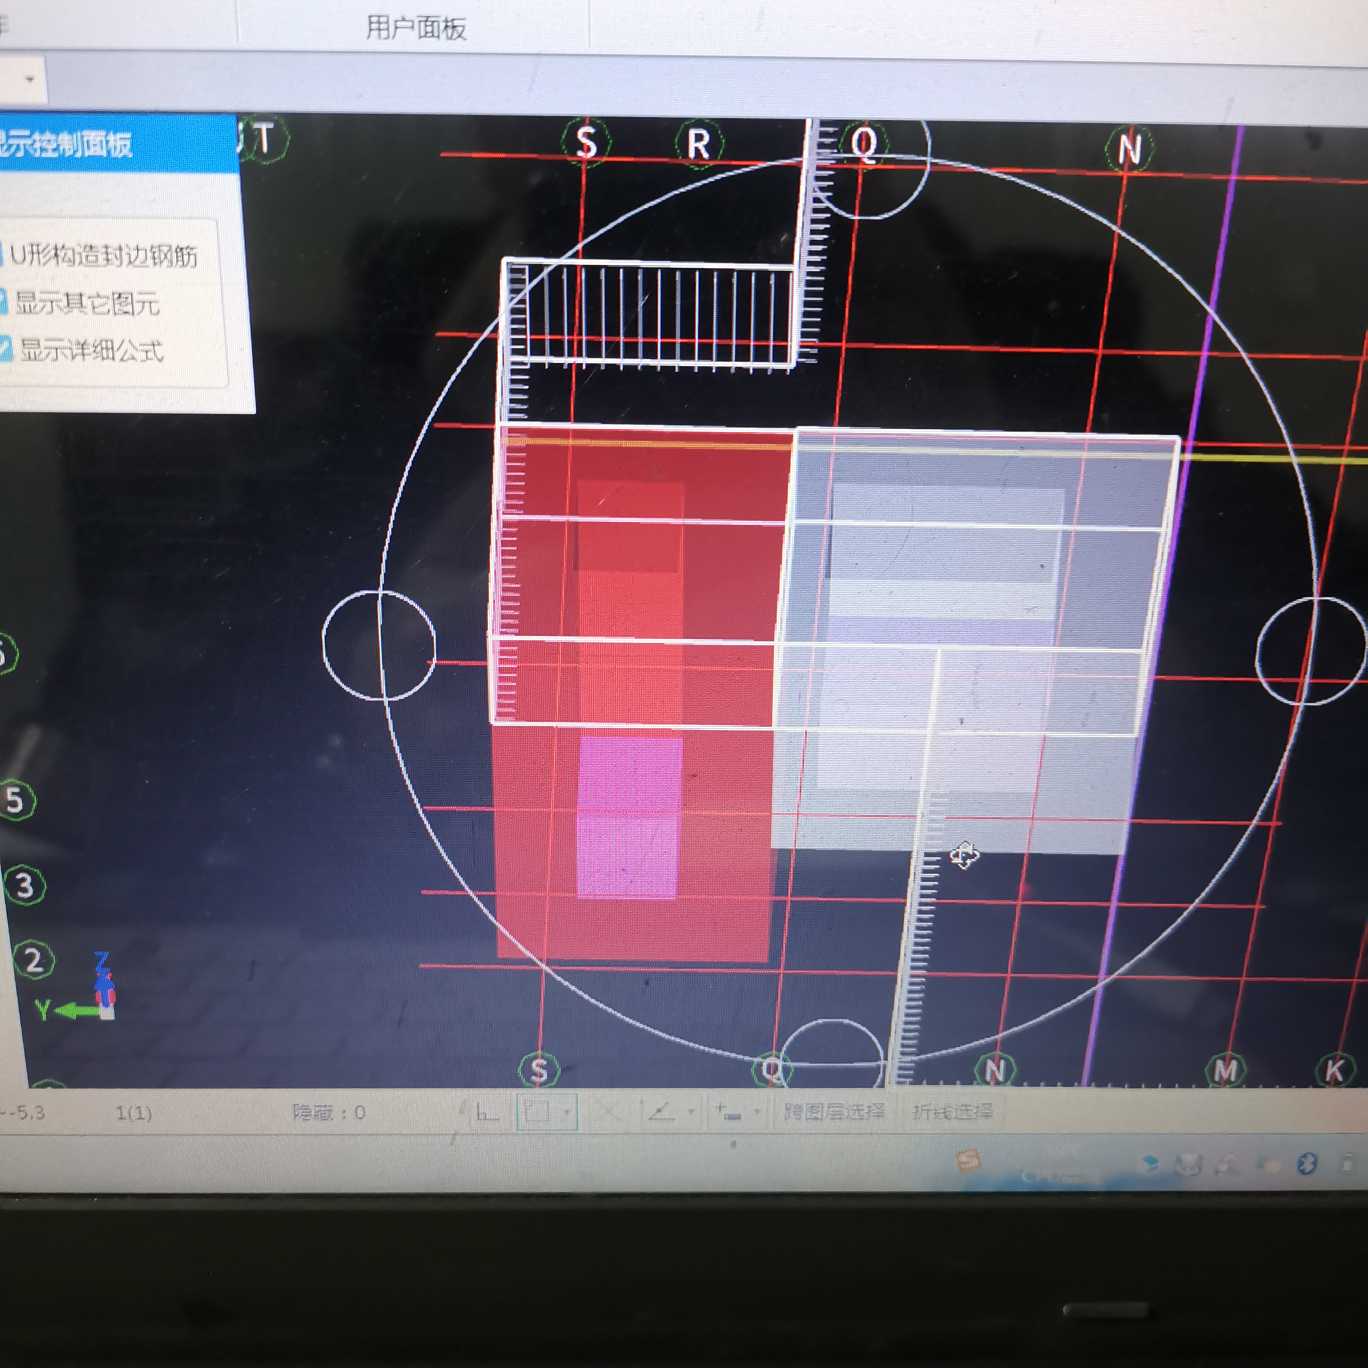The image size is (1368, 1368).
Task: Open the rectangle selection dropdown arrow
Action: [567, 1112]
